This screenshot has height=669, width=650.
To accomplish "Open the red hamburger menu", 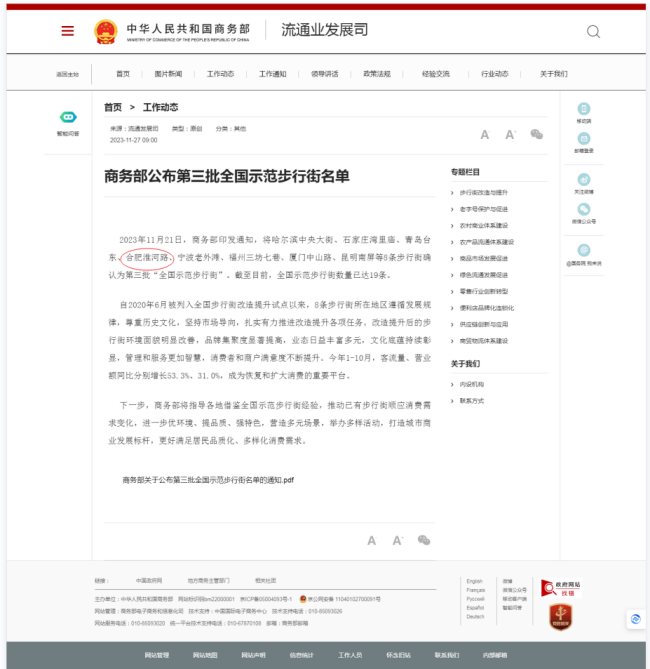I will pos(67,30).
